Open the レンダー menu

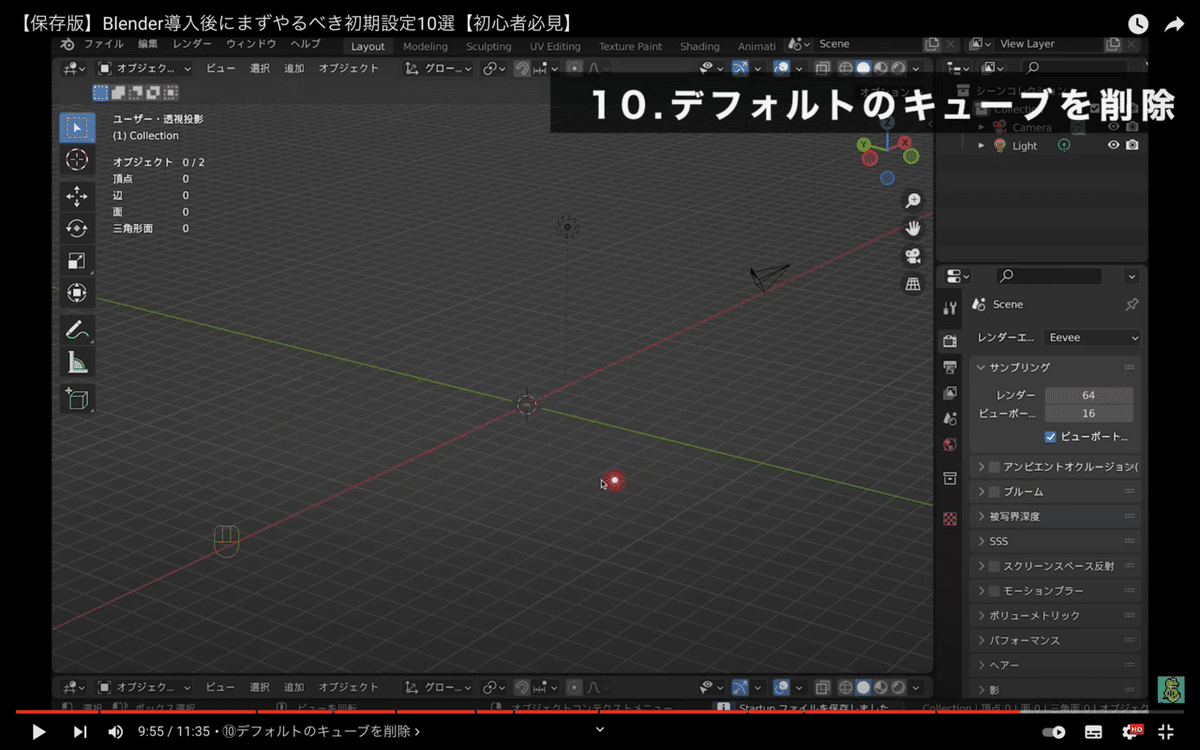tap(192, 45)
